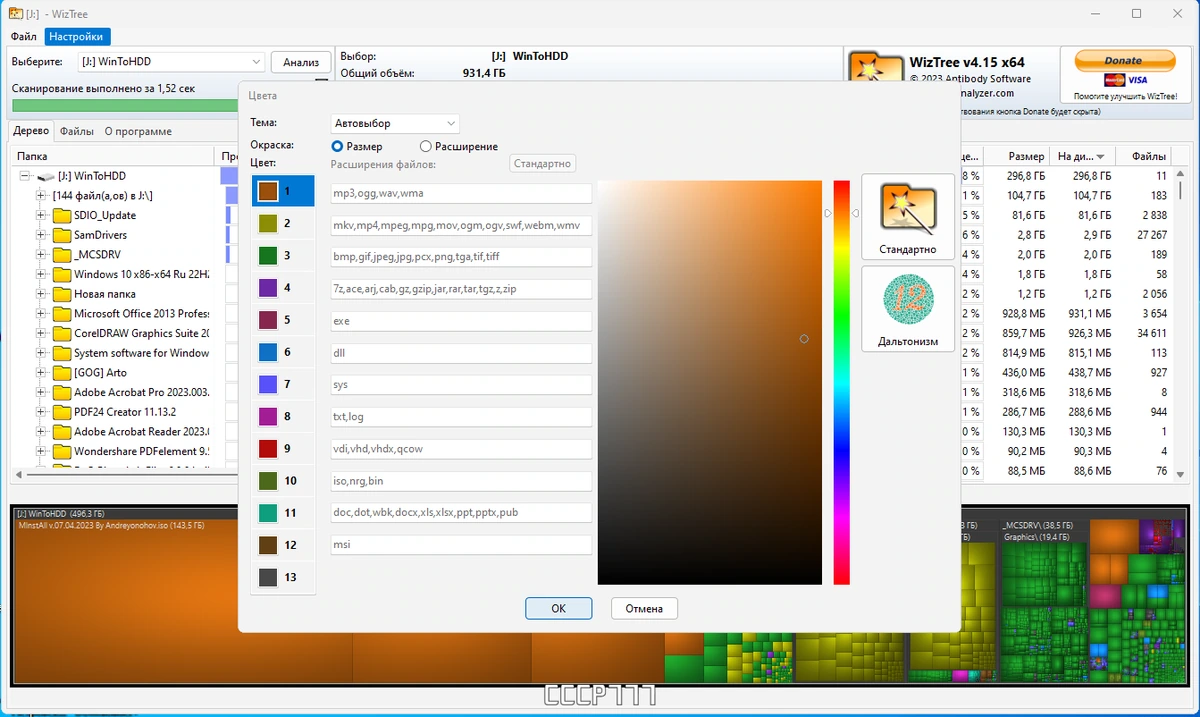Click the _MCSDRV folder icon
The height and width of the screenshot is (717, 1200).
(x=62, y=254)
